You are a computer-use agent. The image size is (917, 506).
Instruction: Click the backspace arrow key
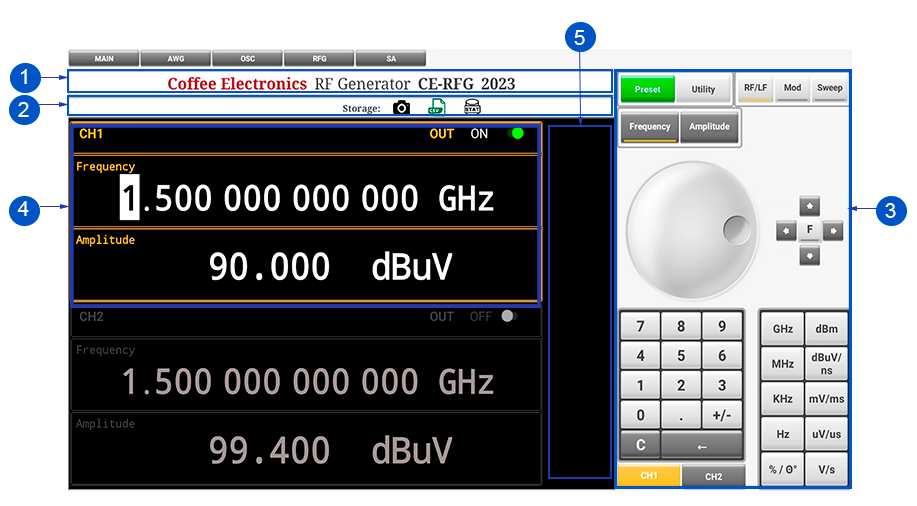702,446
